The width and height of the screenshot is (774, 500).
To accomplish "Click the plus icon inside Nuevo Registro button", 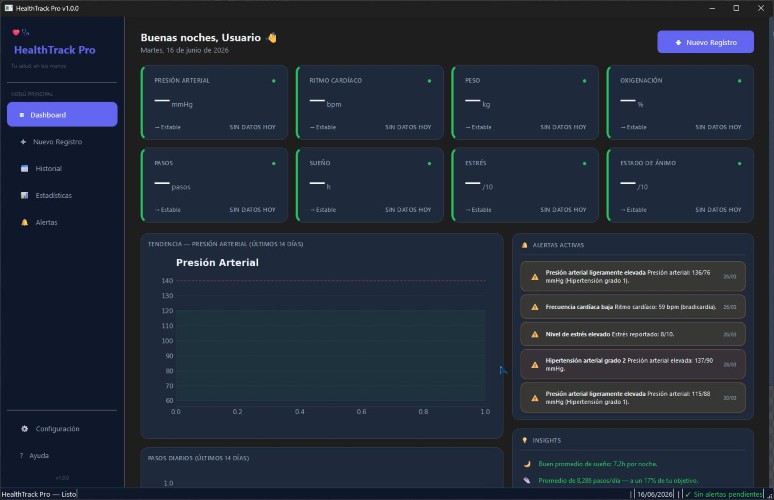I will click(678, 42).
